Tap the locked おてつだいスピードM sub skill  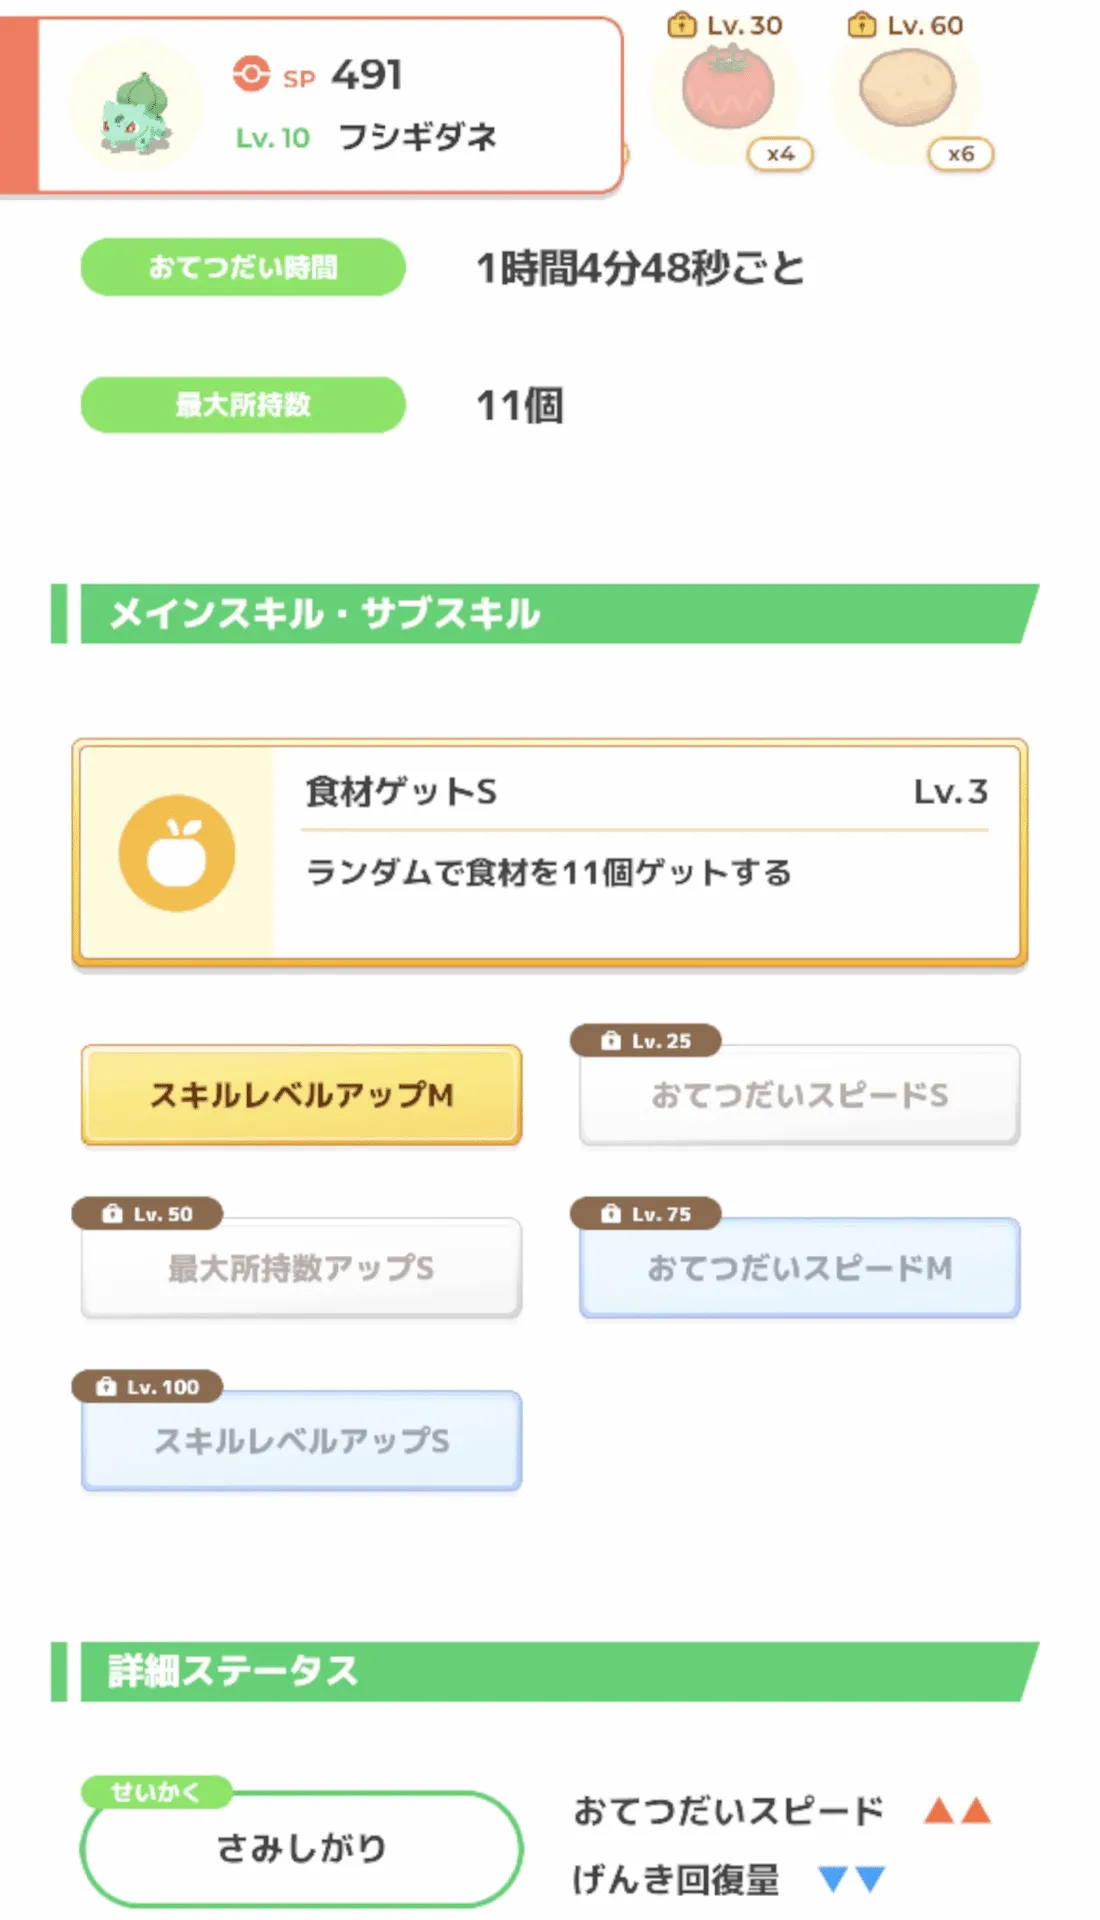click(x=799, y=1268)
